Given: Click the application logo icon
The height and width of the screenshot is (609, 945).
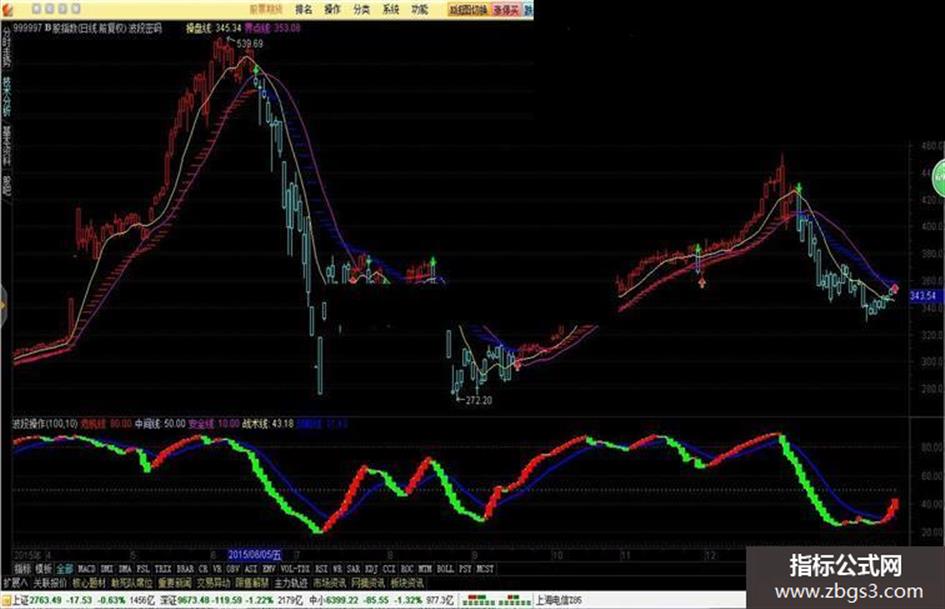Looking at the screenshot, I should 7,8.
